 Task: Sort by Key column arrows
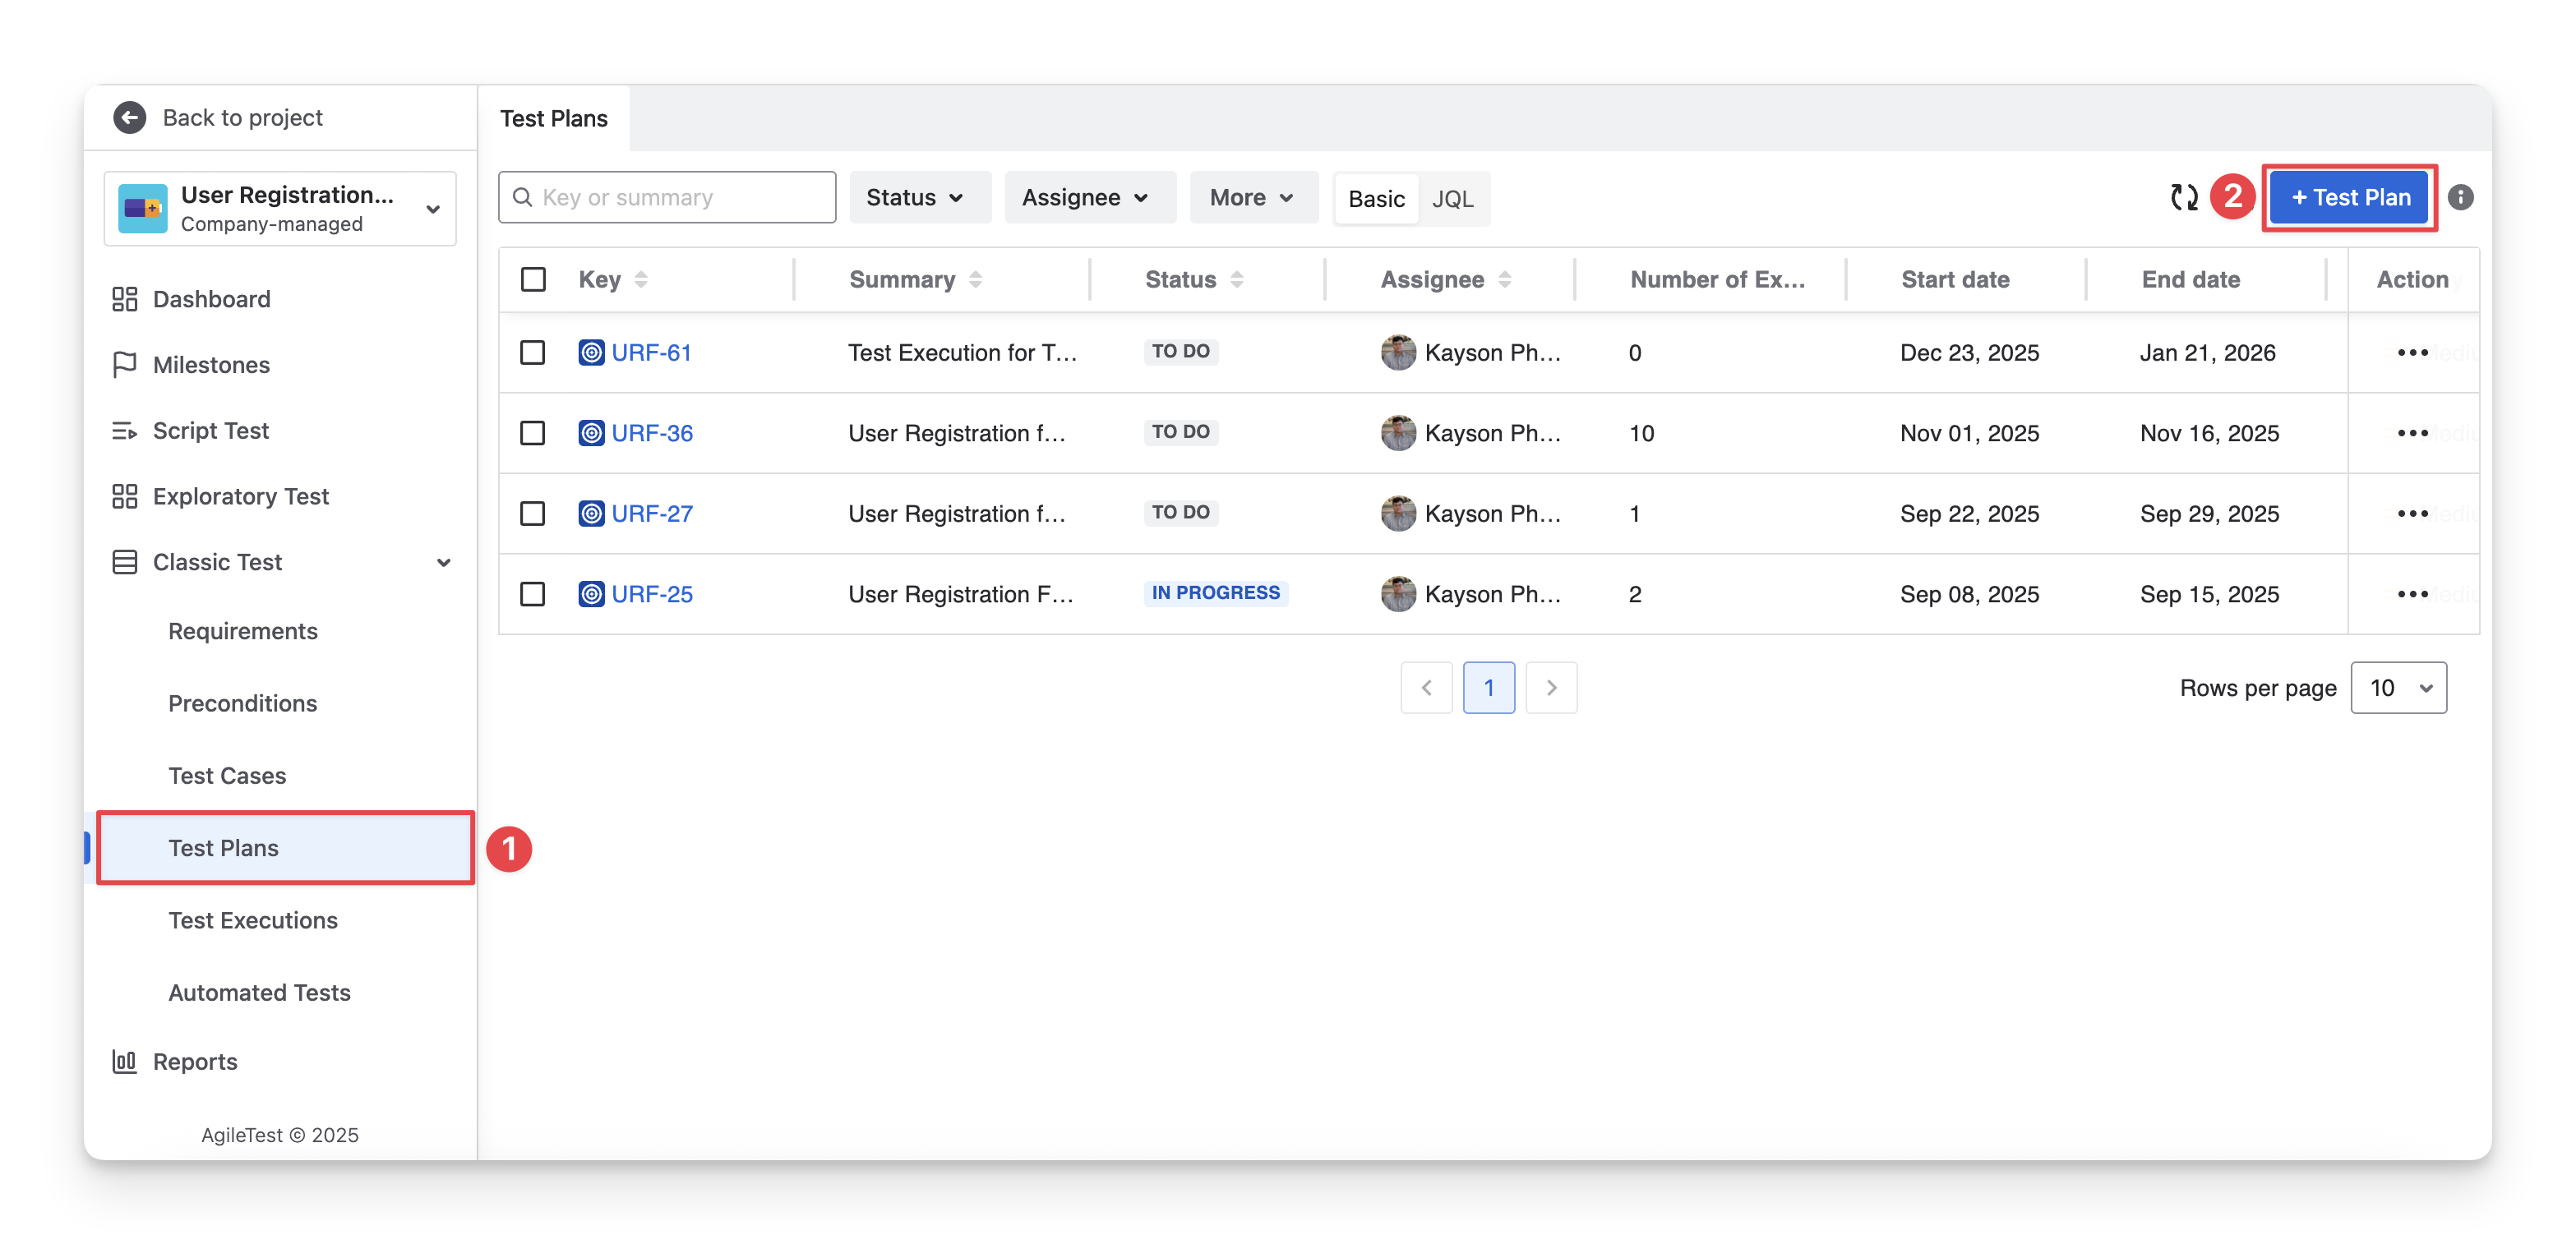pyautogui.click(x=641, y=280)
